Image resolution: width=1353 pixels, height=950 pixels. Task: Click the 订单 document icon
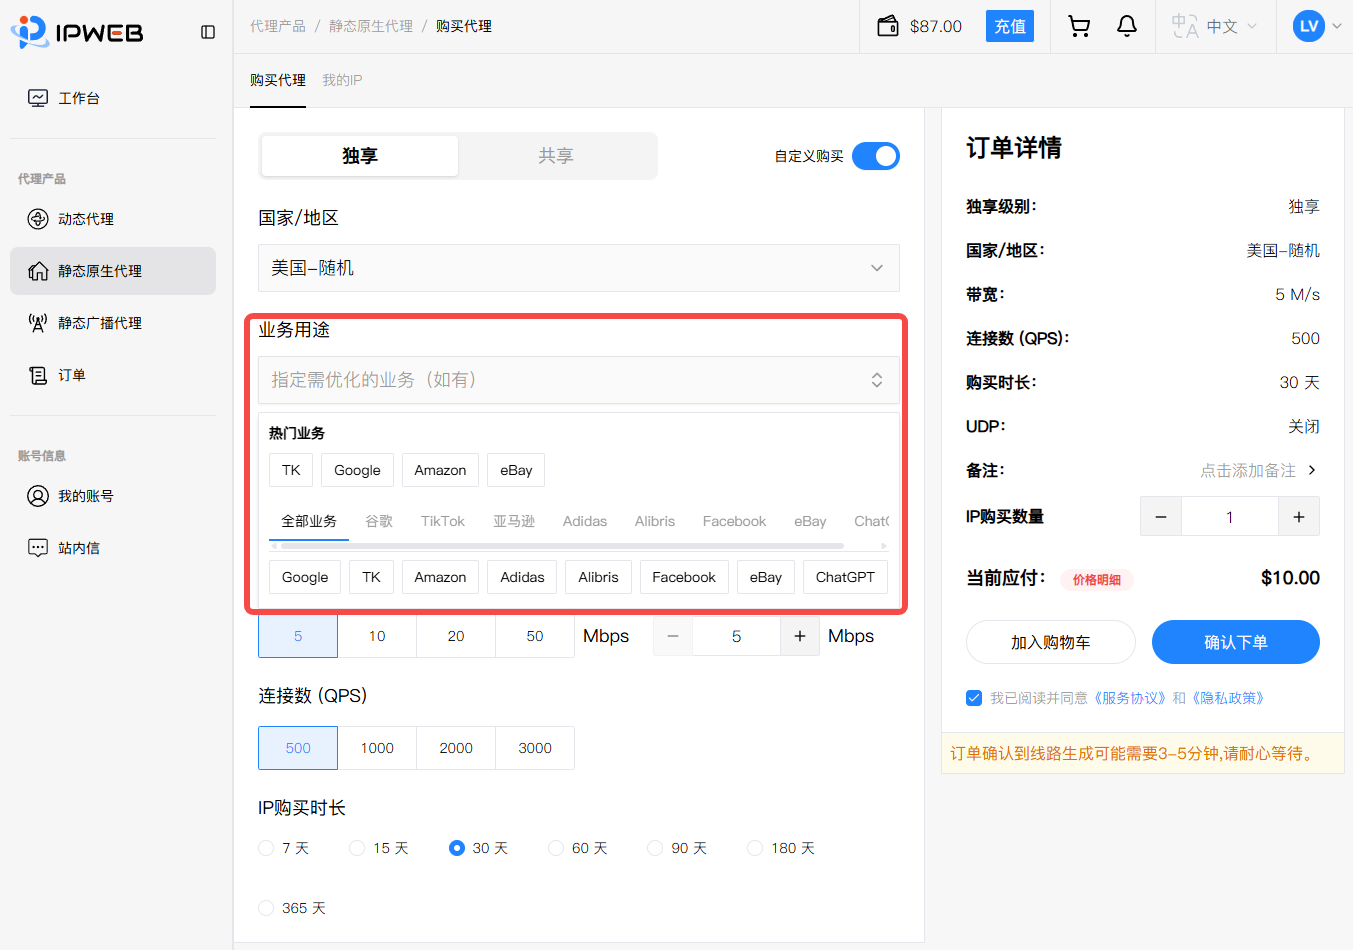click(38, 375)
